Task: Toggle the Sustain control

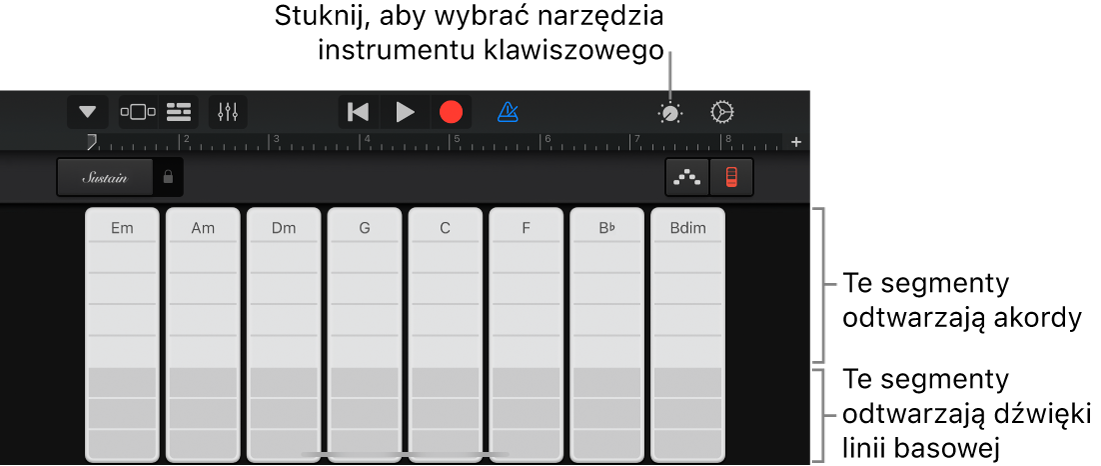Action: pos(105,177)
